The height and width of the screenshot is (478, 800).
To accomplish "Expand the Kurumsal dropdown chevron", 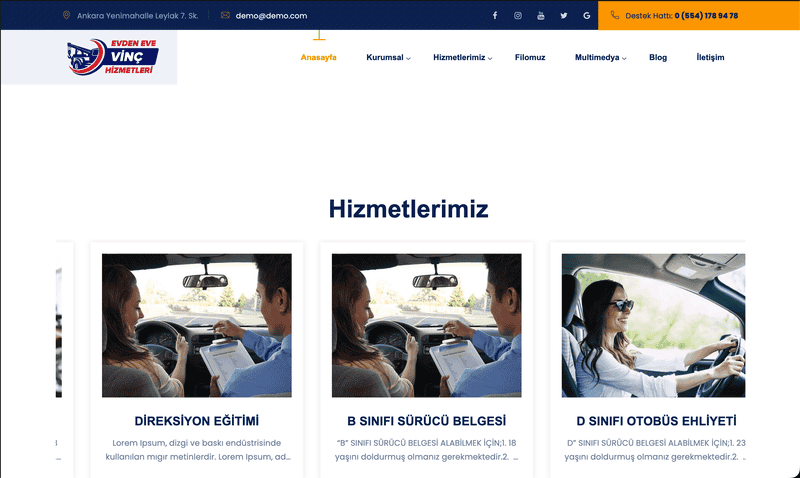I will click(408, 58).
